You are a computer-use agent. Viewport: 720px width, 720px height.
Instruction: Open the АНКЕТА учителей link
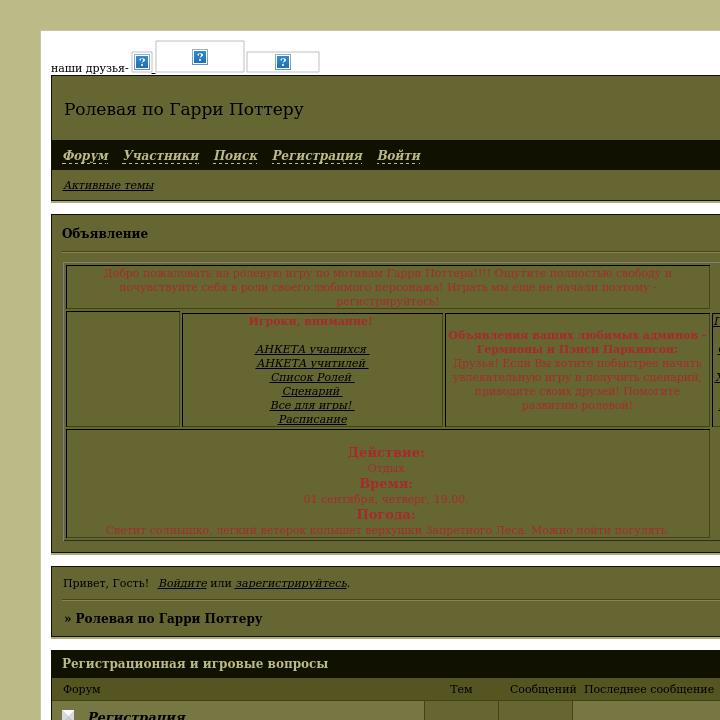[x=312, y=363]
